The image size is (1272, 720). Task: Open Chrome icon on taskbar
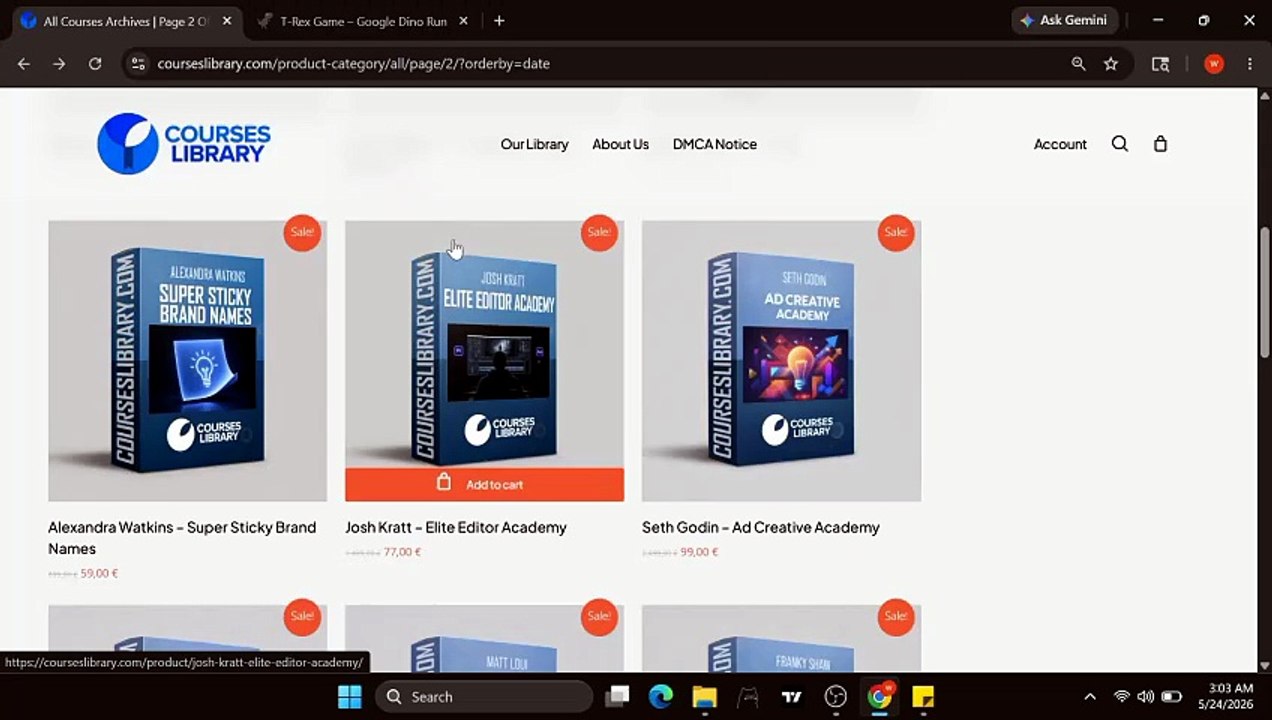[x=880, y=697]
